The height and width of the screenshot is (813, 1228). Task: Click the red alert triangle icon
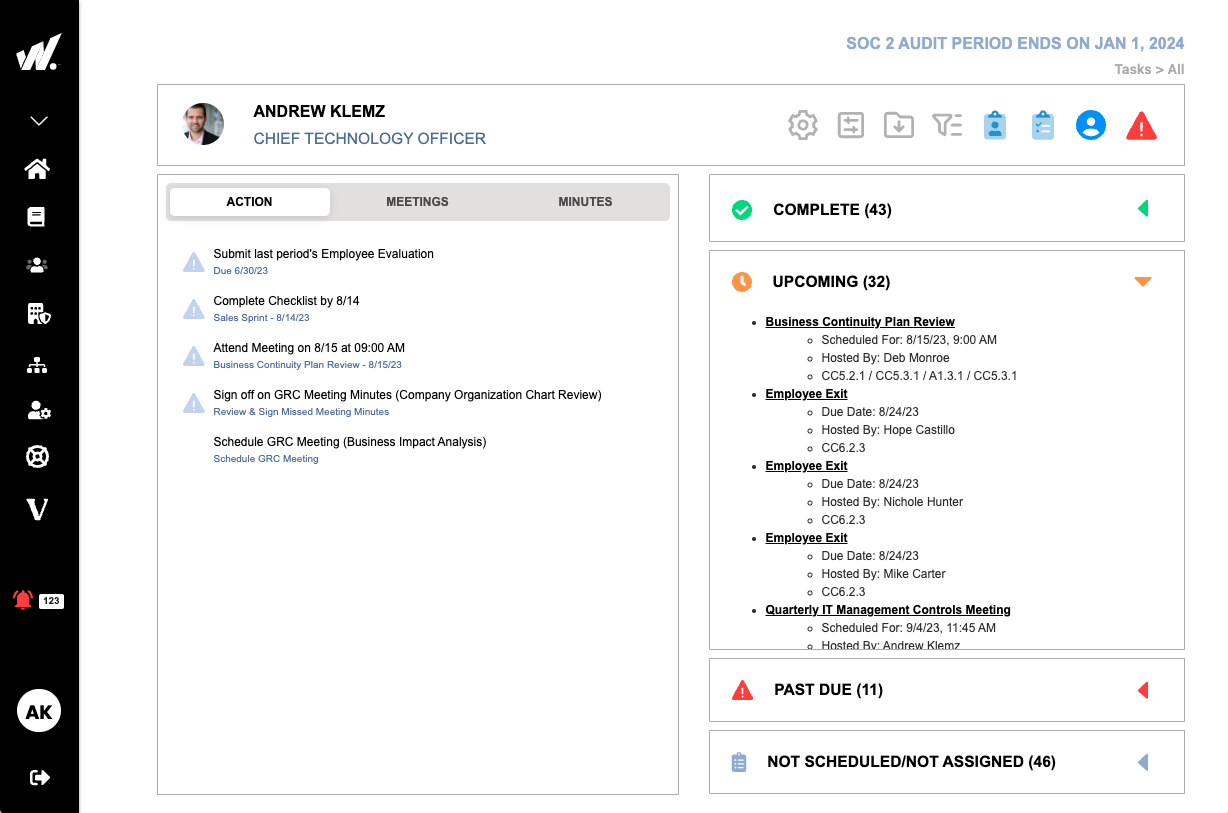[x=1141, y=125]
